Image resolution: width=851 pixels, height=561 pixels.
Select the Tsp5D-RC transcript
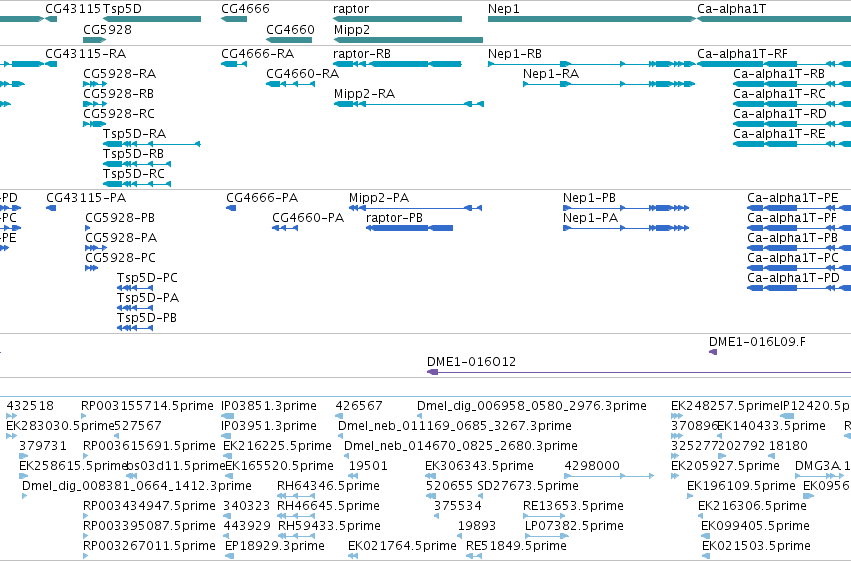coord(137,184)
